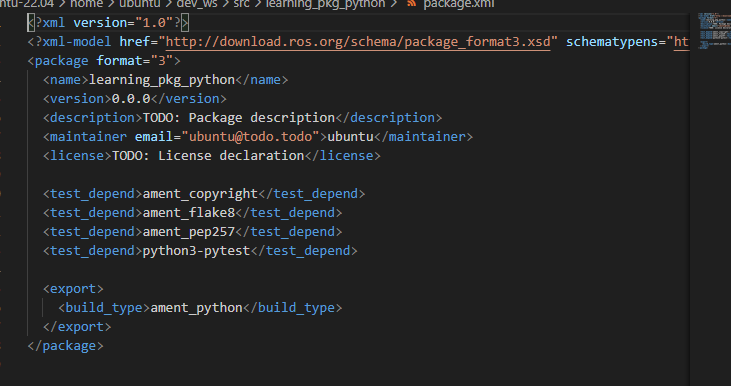Click the closing /export tag
The width and height of the screenshot is (731, 386).
(x=77, y=327)
